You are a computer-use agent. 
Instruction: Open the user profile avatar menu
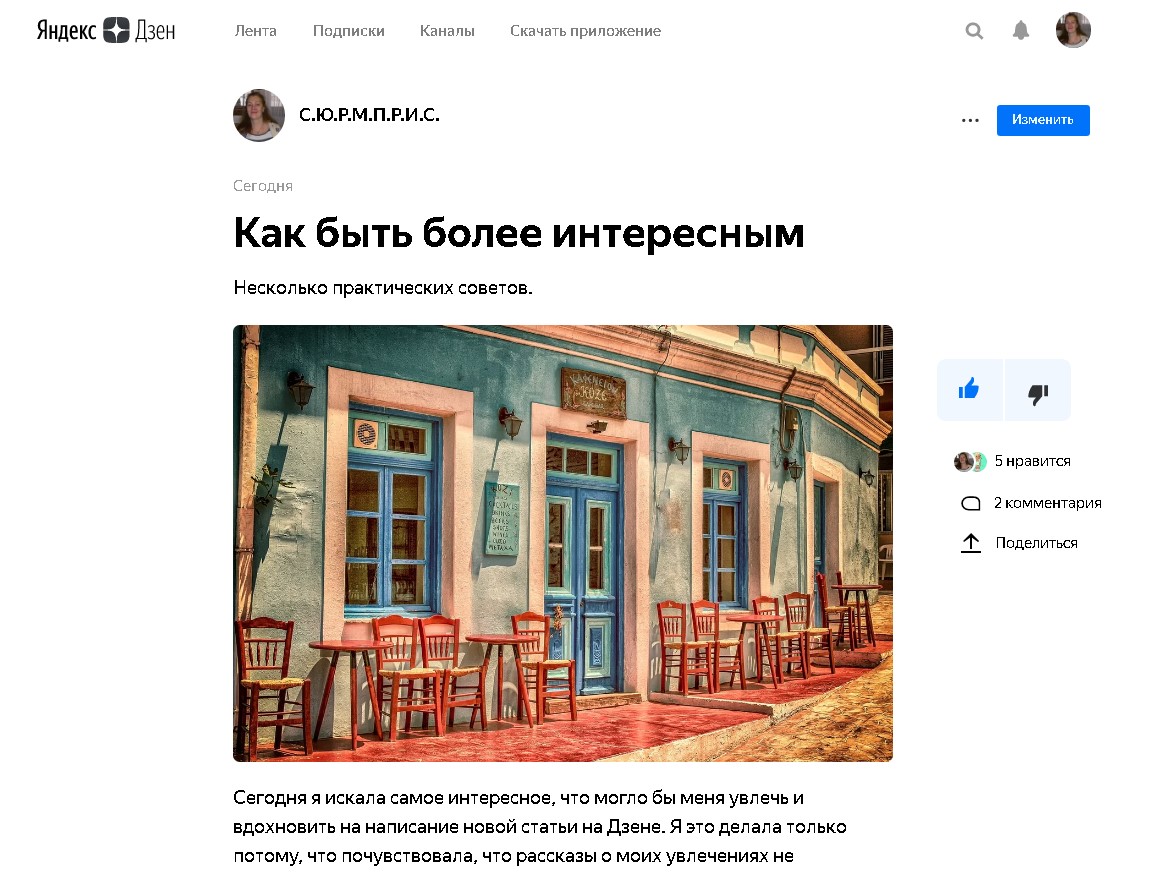point(1073,30)
